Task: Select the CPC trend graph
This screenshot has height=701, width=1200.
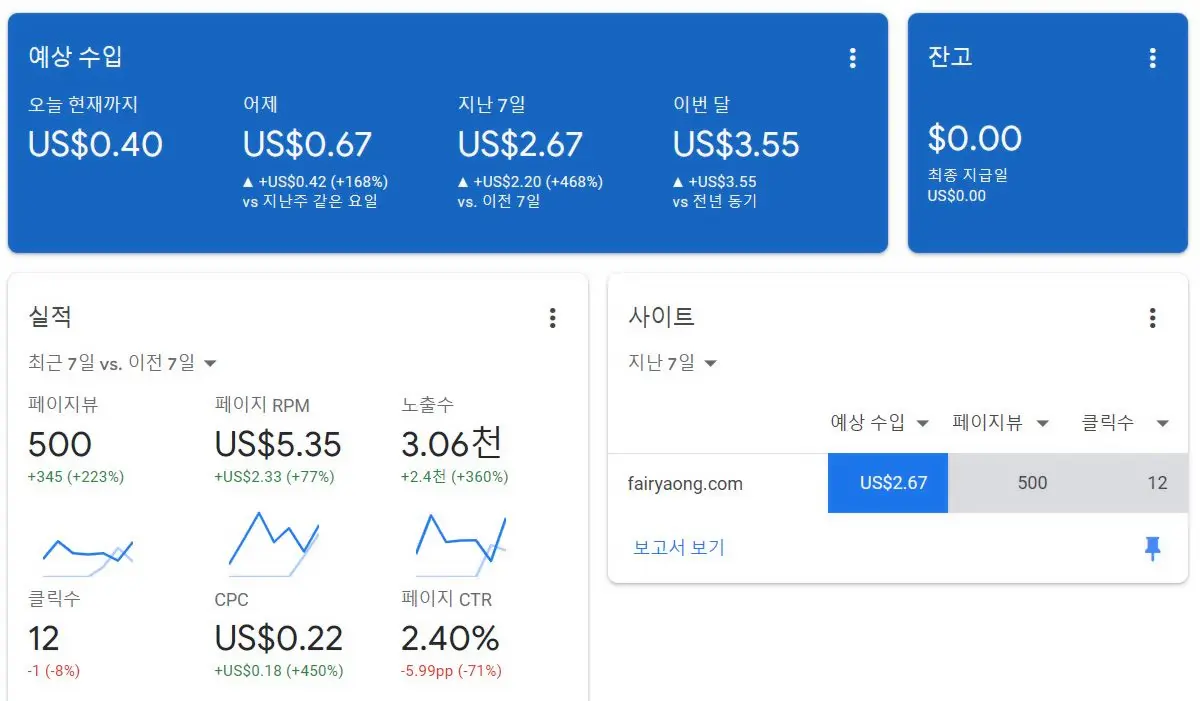Action: pyautogui.click(x=273, y=545)
